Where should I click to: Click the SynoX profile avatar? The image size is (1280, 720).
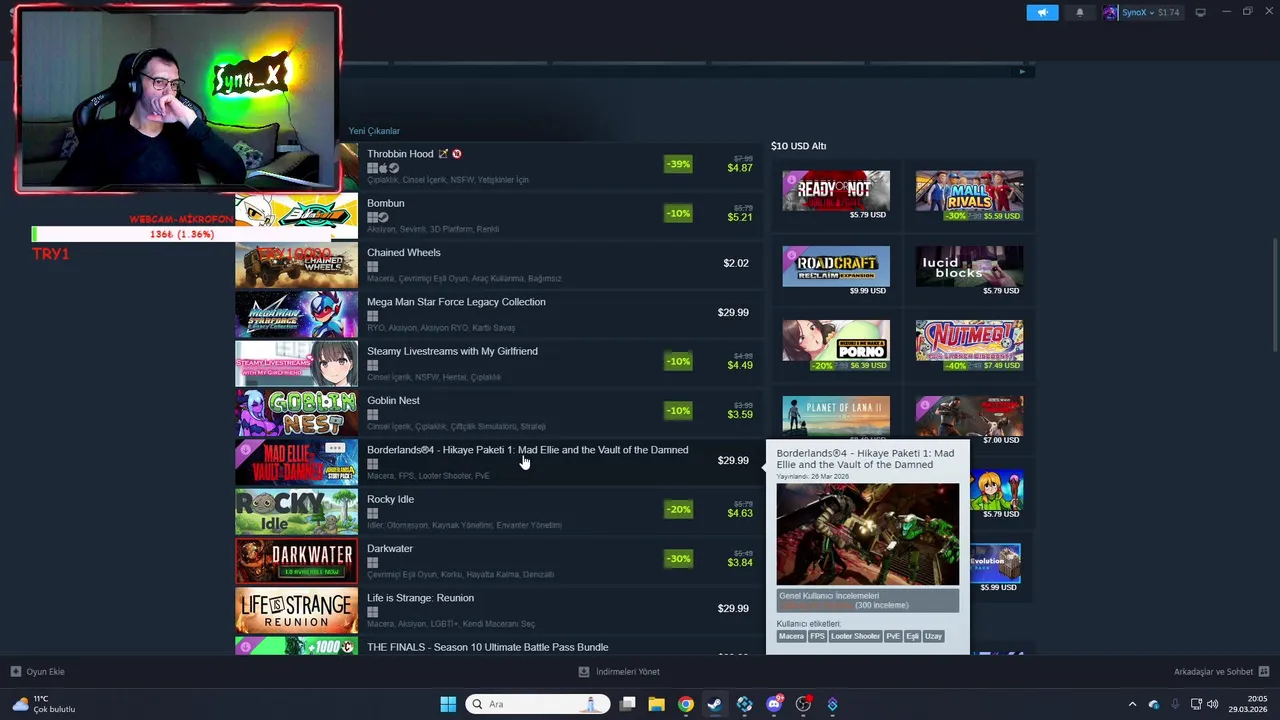pyautogui.click(x=1110, y=13)
